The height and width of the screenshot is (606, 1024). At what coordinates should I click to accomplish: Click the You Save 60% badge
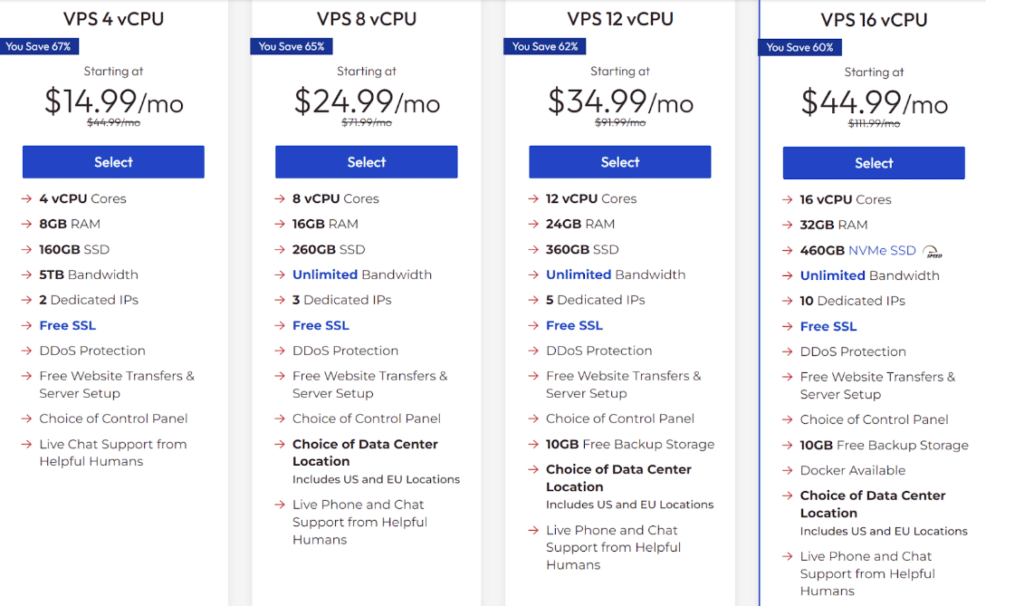pos(799,47)
